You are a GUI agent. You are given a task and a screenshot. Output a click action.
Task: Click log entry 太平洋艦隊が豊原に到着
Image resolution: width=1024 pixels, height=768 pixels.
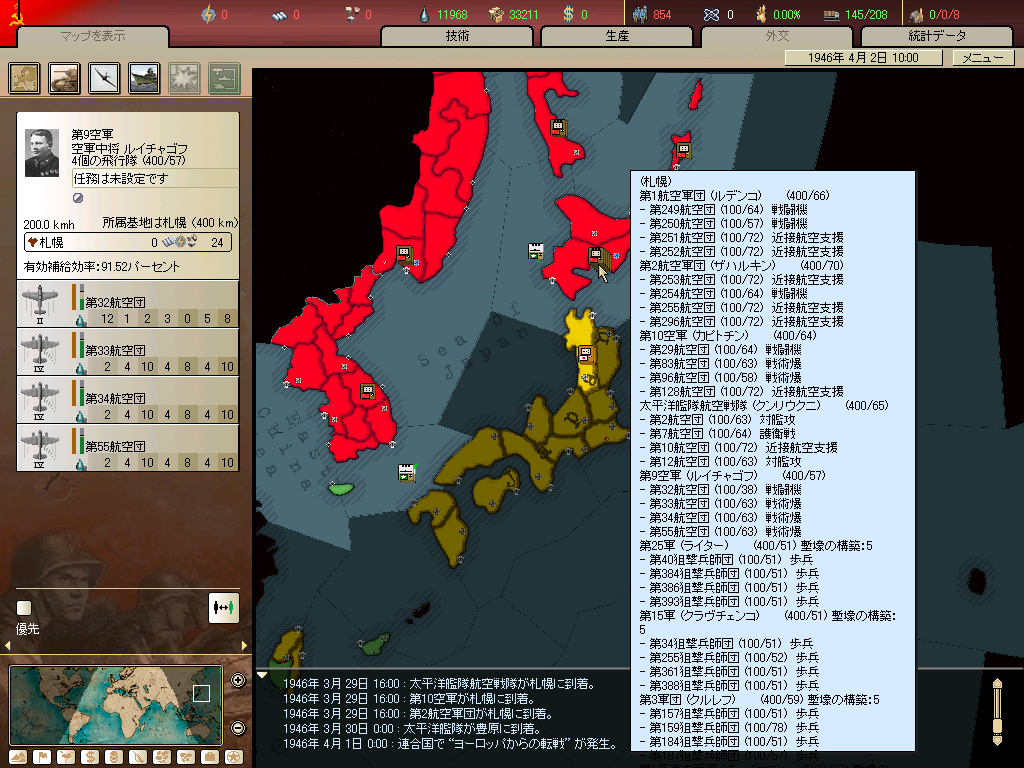[x=411, y=728]
